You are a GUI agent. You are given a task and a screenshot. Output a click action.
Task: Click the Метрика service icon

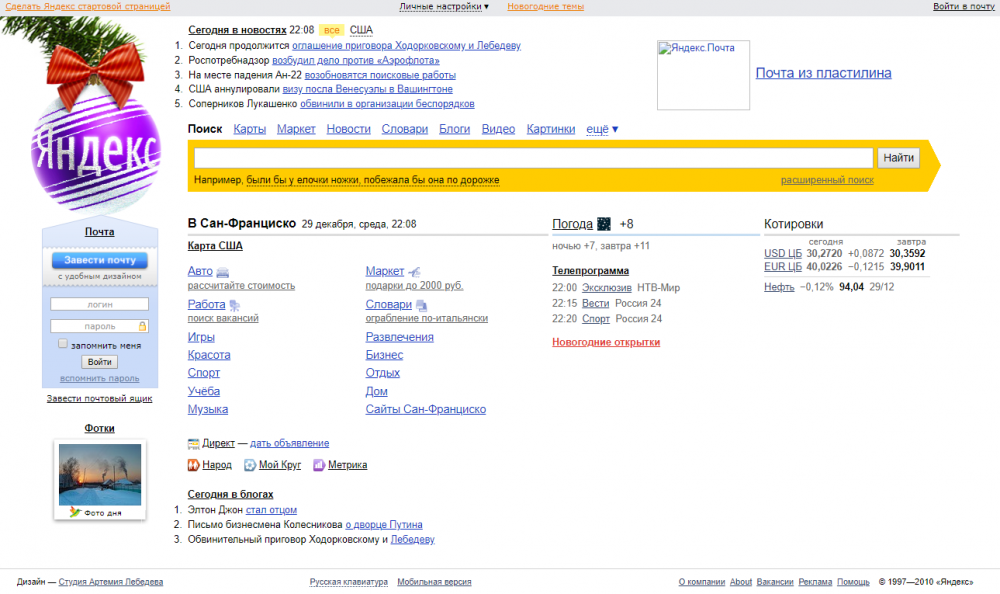[x=319, y=465]
